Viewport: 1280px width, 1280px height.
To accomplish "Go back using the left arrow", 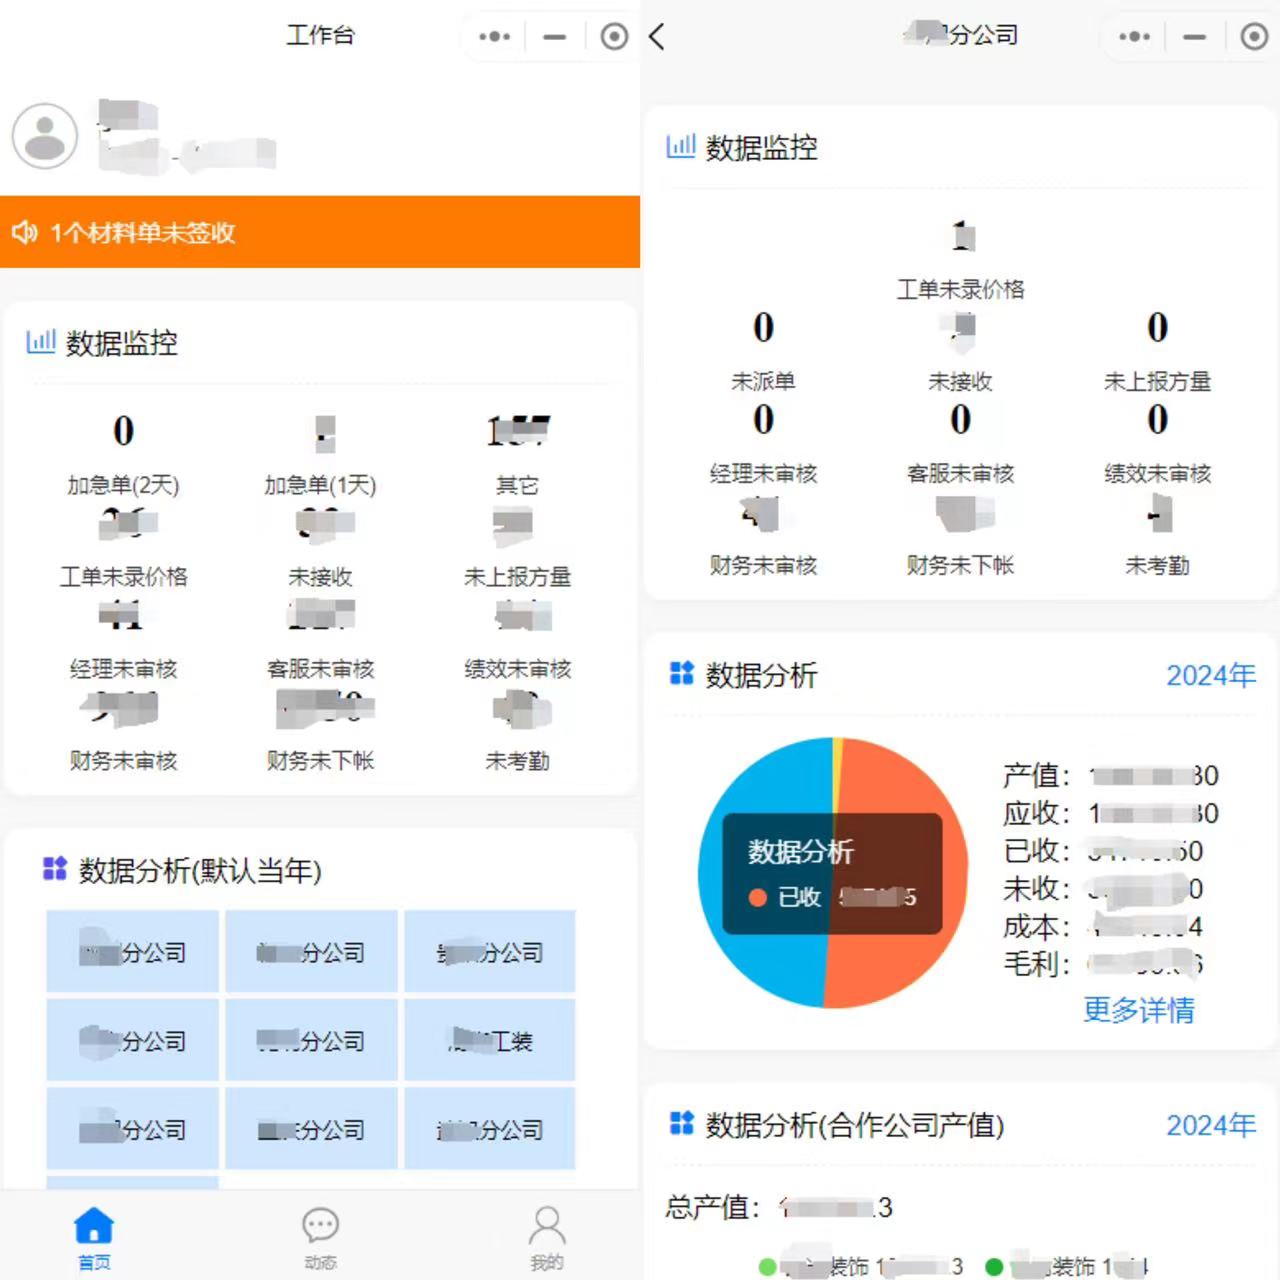I will tap(657, 37).
